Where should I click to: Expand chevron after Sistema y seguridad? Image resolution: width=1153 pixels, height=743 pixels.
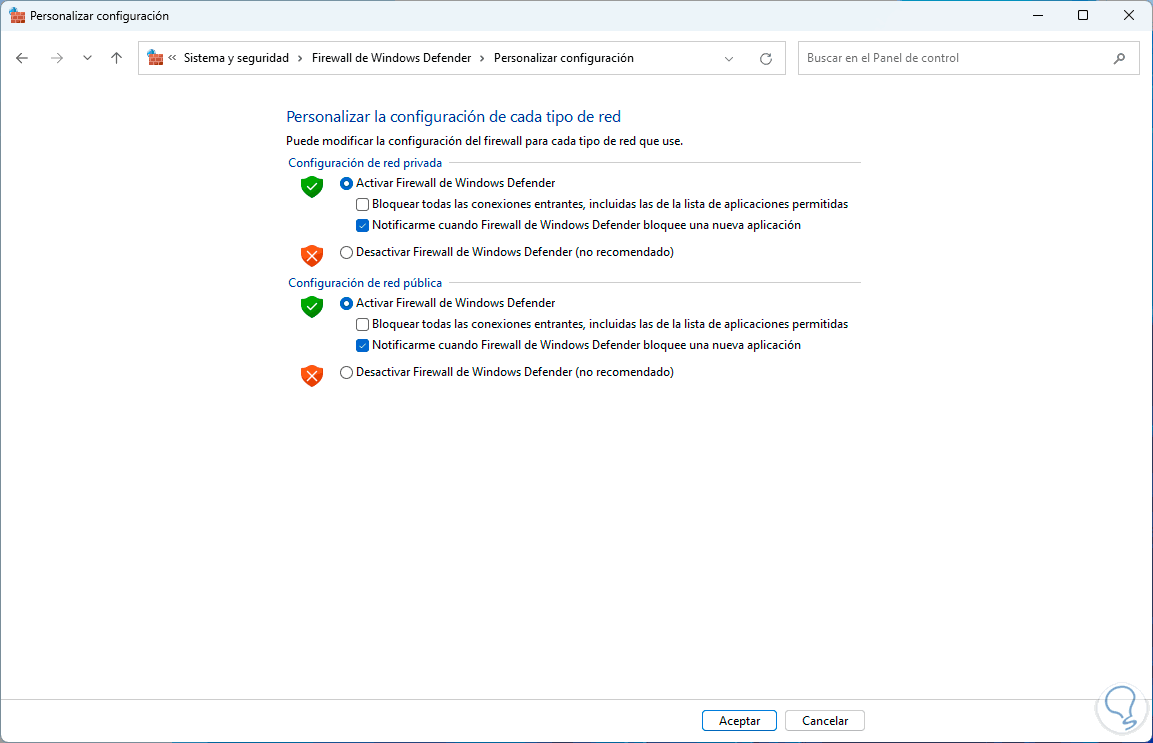[300, 58]
